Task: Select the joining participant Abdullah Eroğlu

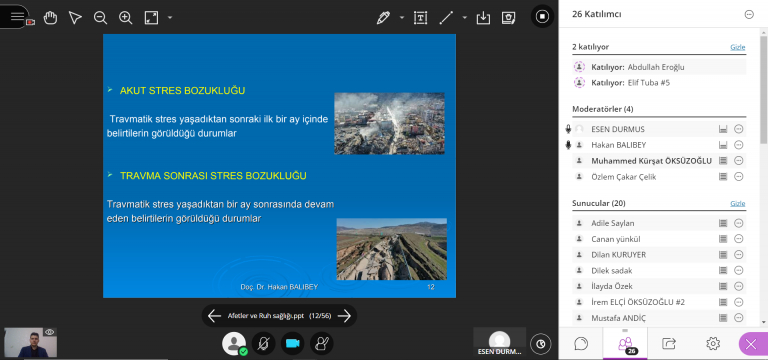Action: (660, 67)
